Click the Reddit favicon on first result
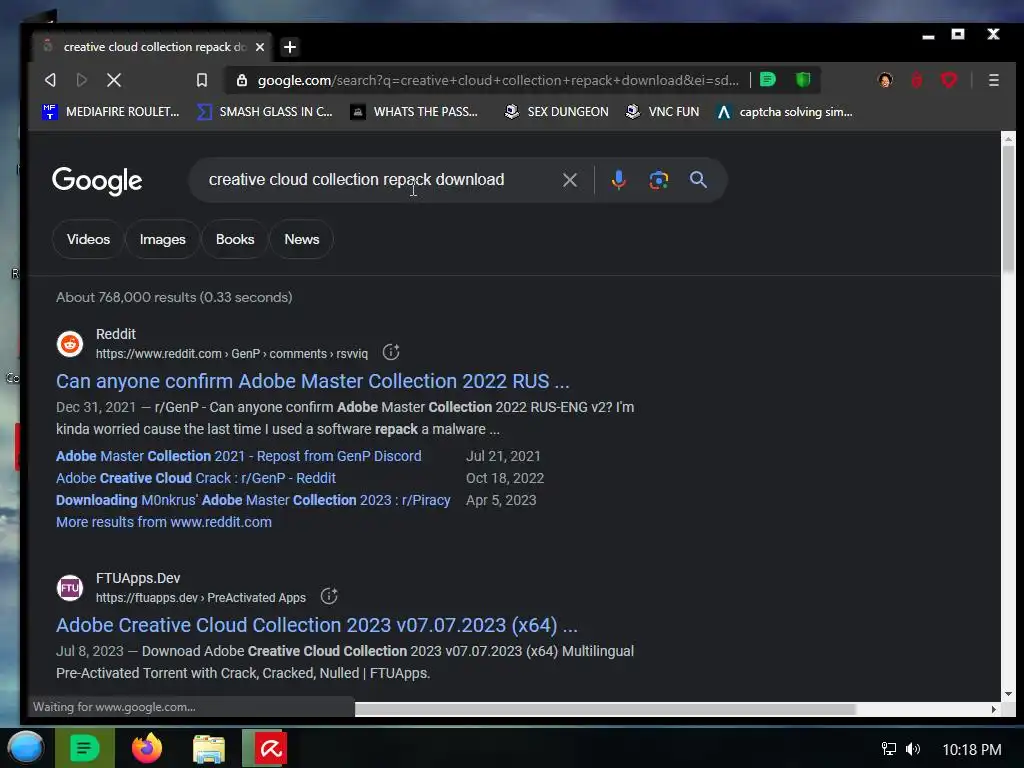The height and width of the screenshot is (768, 1024). [70, 344]
